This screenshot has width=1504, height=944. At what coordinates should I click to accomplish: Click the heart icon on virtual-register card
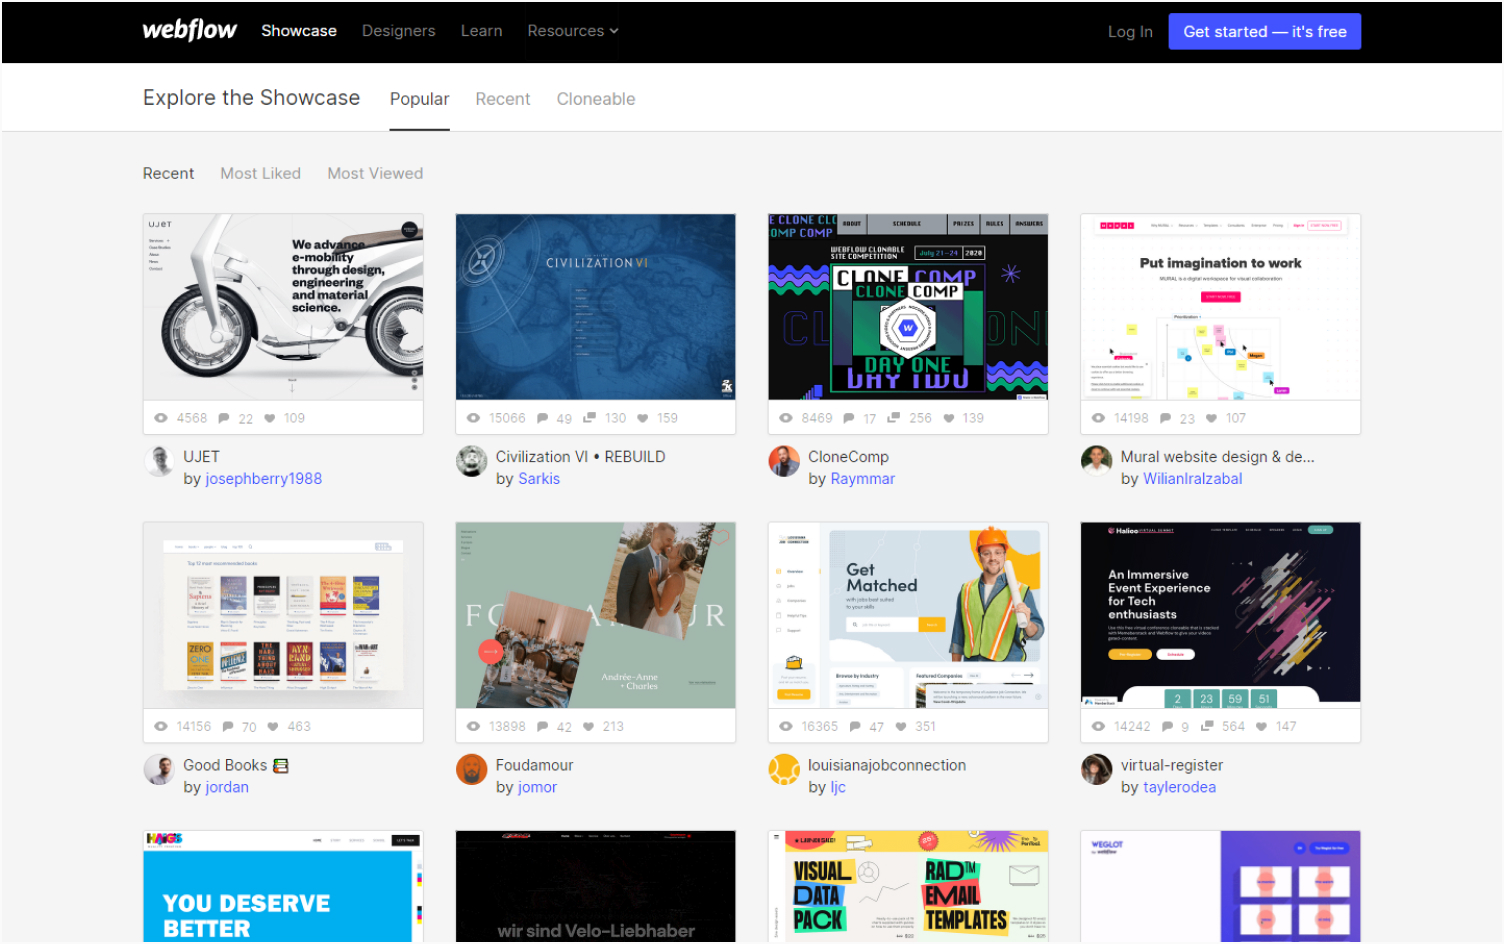(x=1262, y=726)
